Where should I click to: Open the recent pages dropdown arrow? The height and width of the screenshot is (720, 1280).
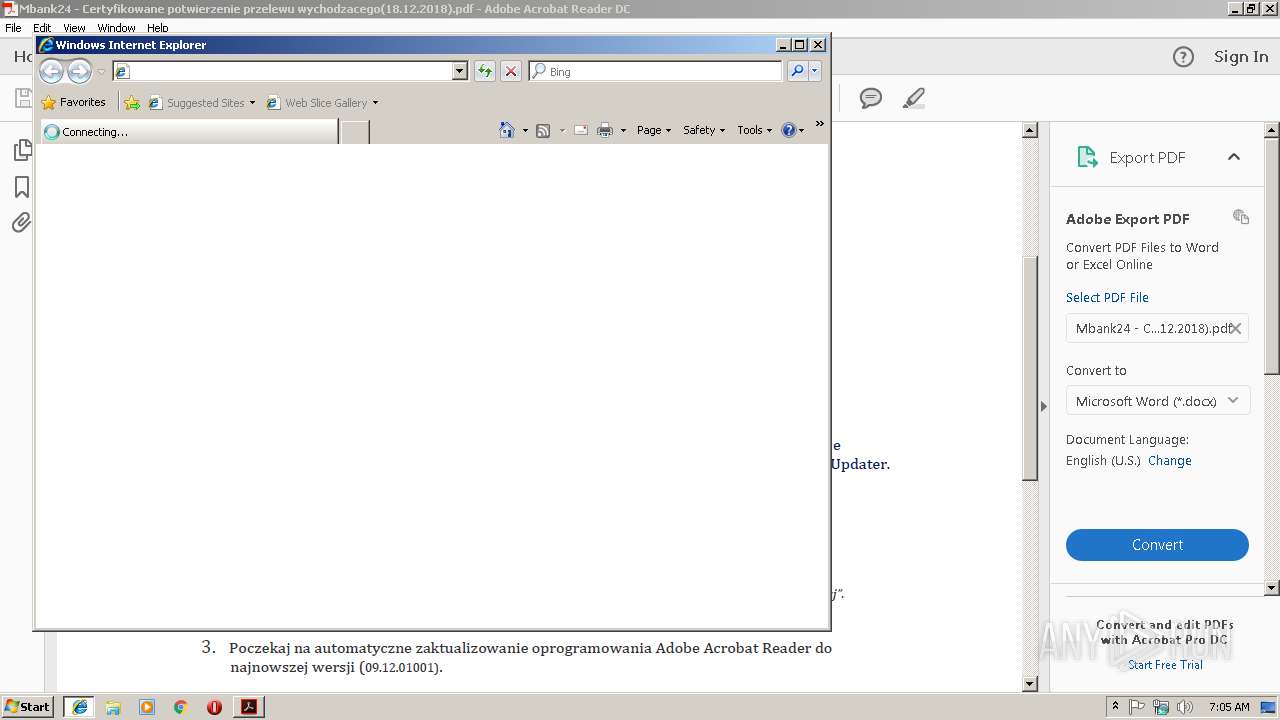(x=101, y=72)
